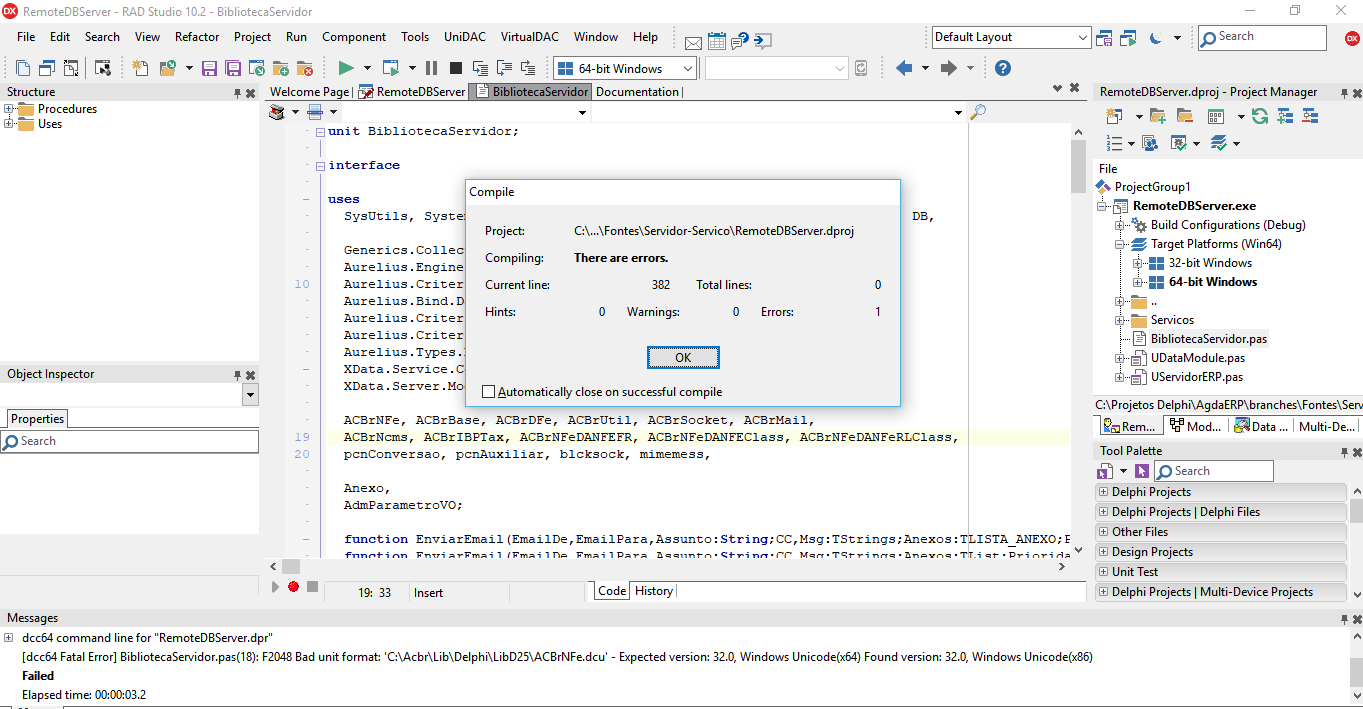Expand the Uses node in Structure
This screenshot has height=709, width=1363.
(9, 124)
